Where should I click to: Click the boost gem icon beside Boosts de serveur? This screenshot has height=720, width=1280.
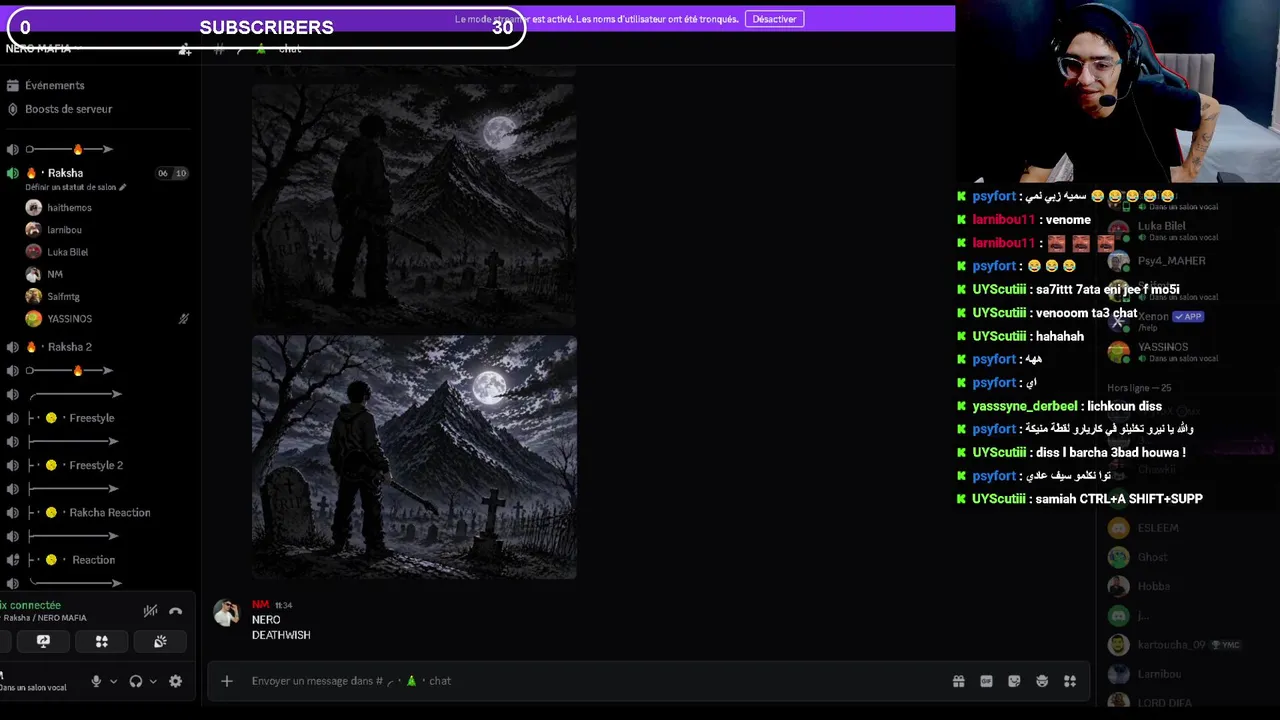pyautogui.click(x=12, y=109)
